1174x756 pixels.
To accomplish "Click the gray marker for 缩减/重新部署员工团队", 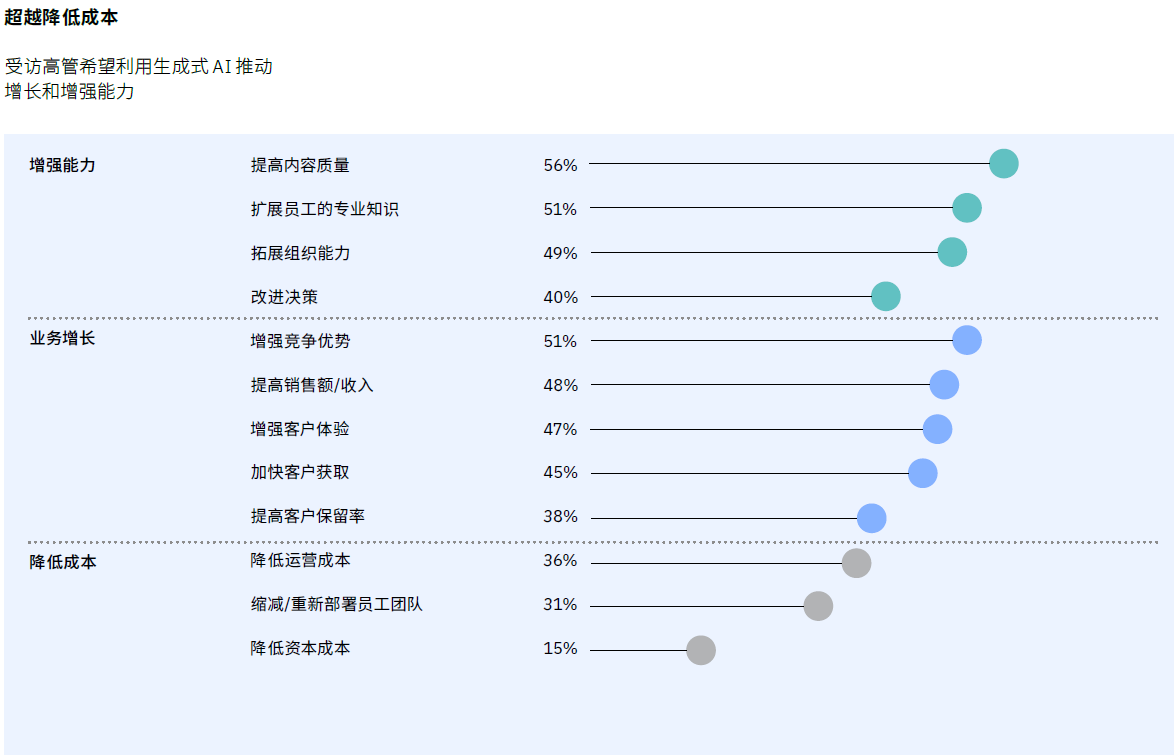I will tap(818, 606).
